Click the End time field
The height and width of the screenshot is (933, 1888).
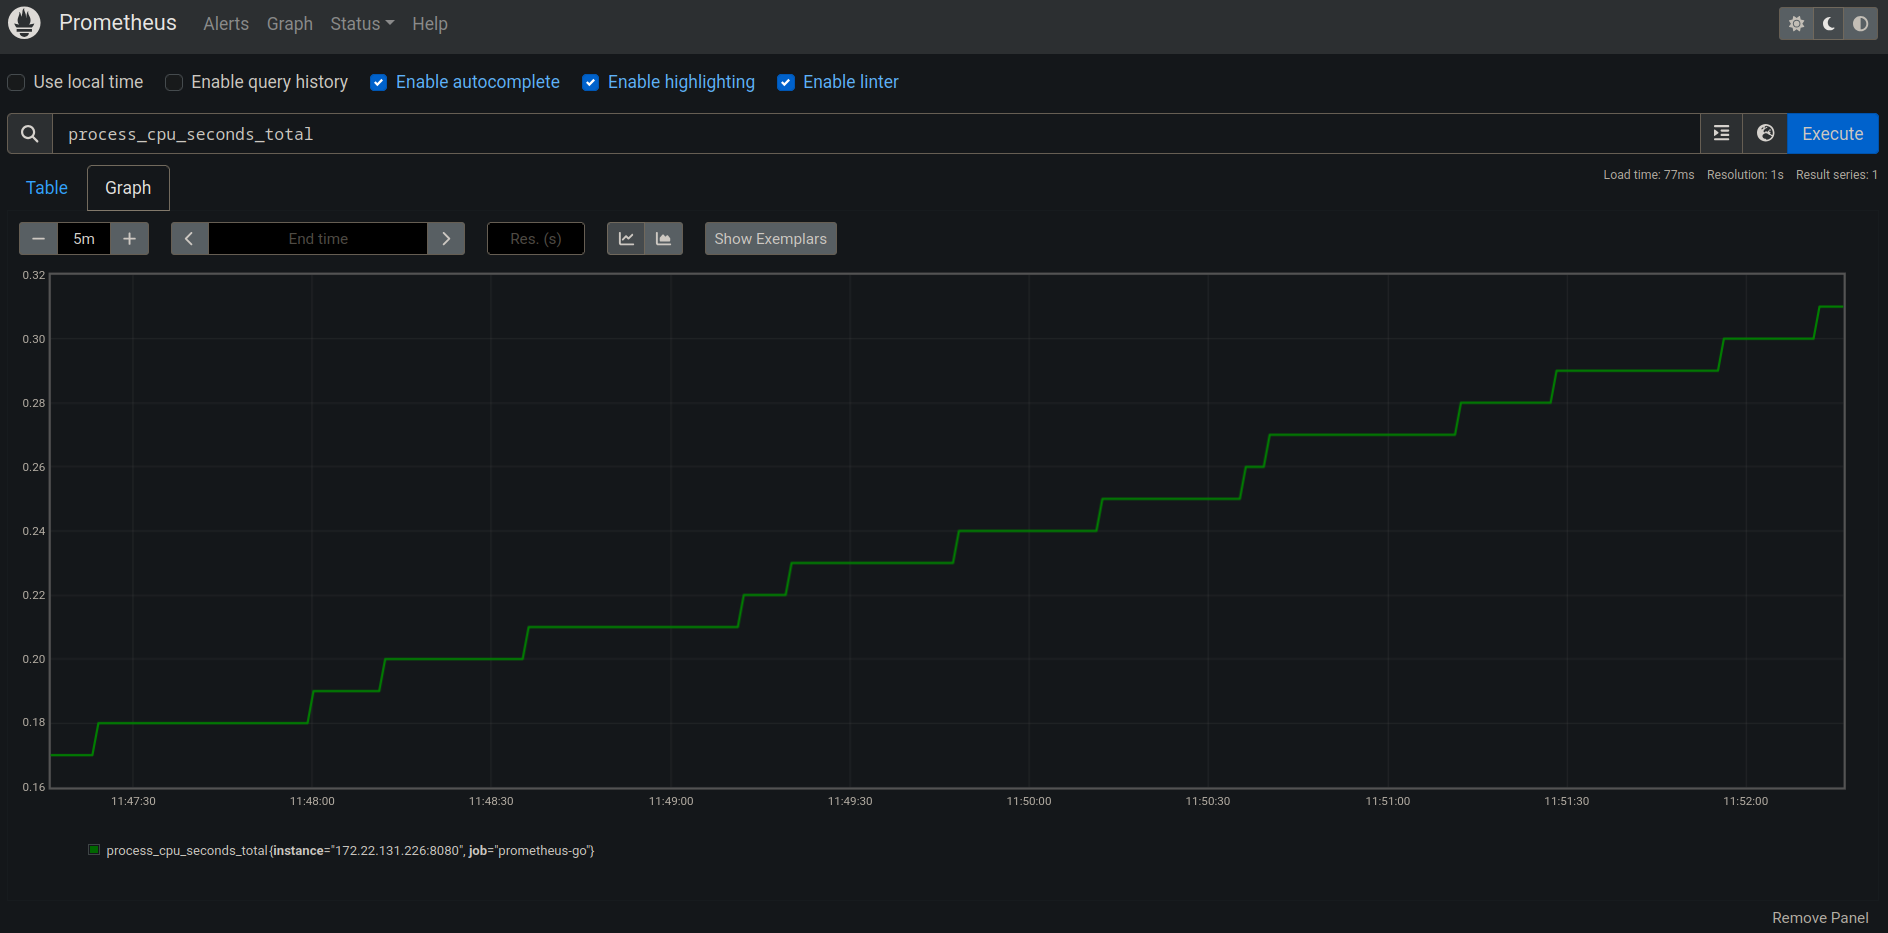[x=318, y=239]
